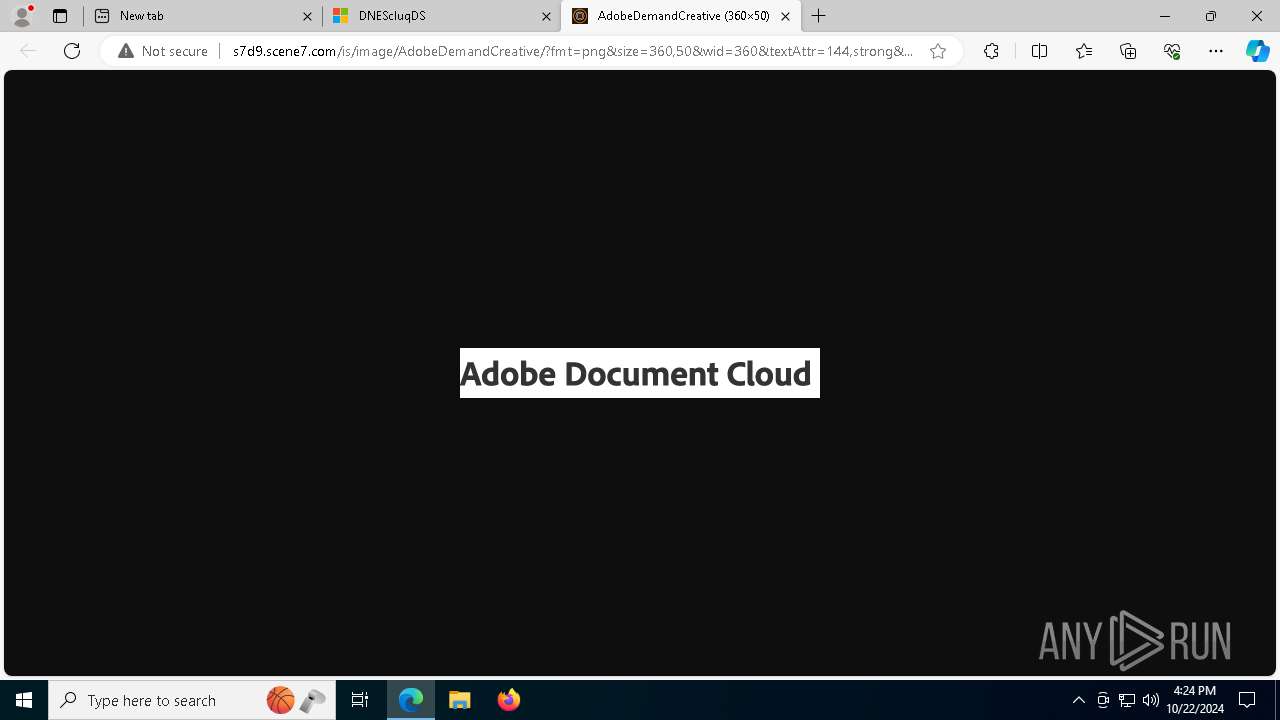Open the Extensions menu

tap(991, 51)
